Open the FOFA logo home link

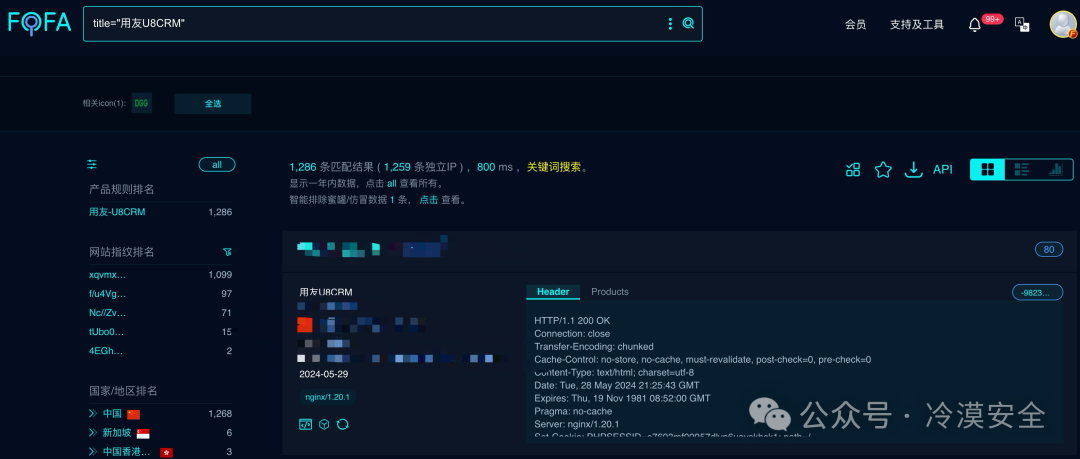[x=39, y=23]
